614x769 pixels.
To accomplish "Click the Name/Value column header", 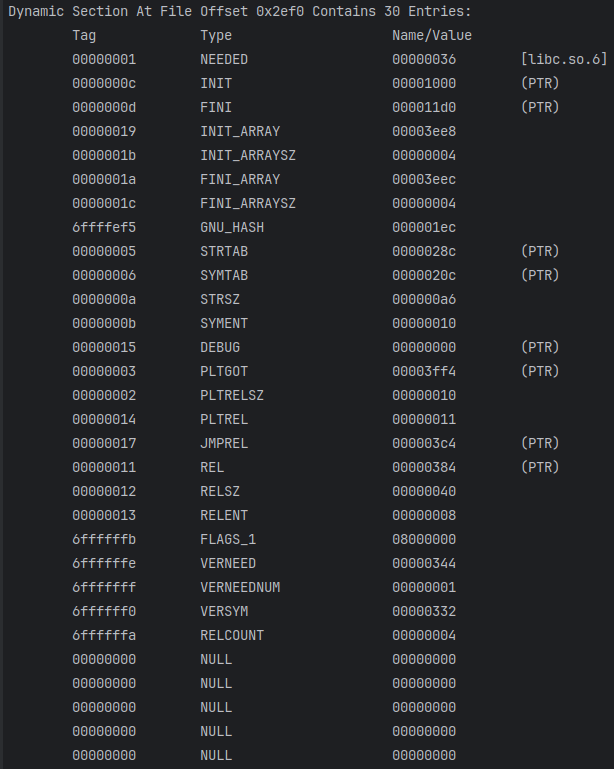I will click(432, 35).
